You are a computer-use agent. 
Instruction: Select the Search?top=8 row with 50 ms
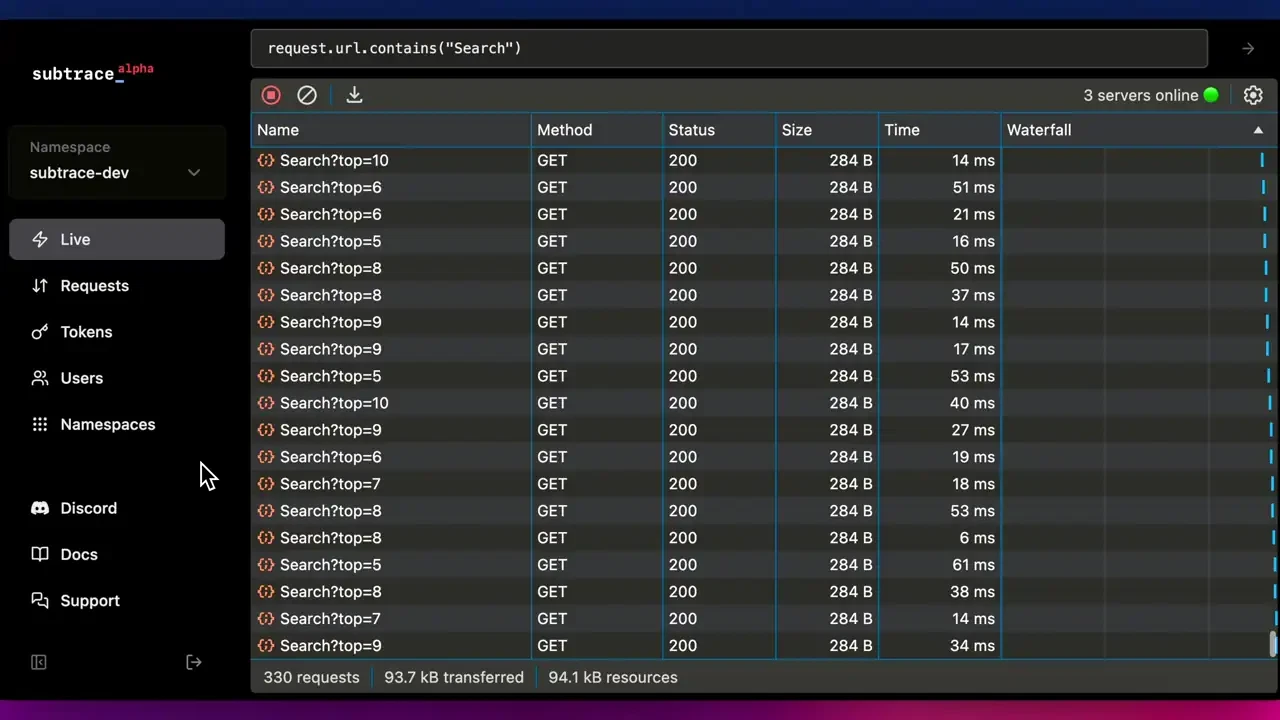pos(764,268)
